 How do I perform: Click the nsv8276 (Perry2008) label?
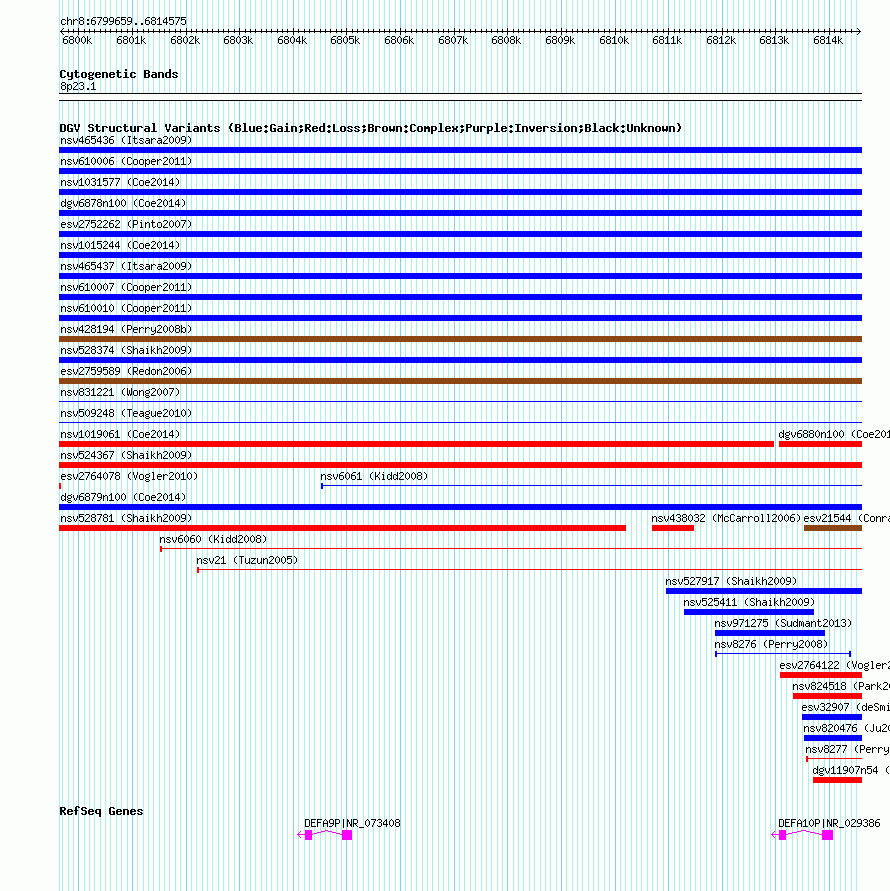pyautogui.click(x=771, y=645)
